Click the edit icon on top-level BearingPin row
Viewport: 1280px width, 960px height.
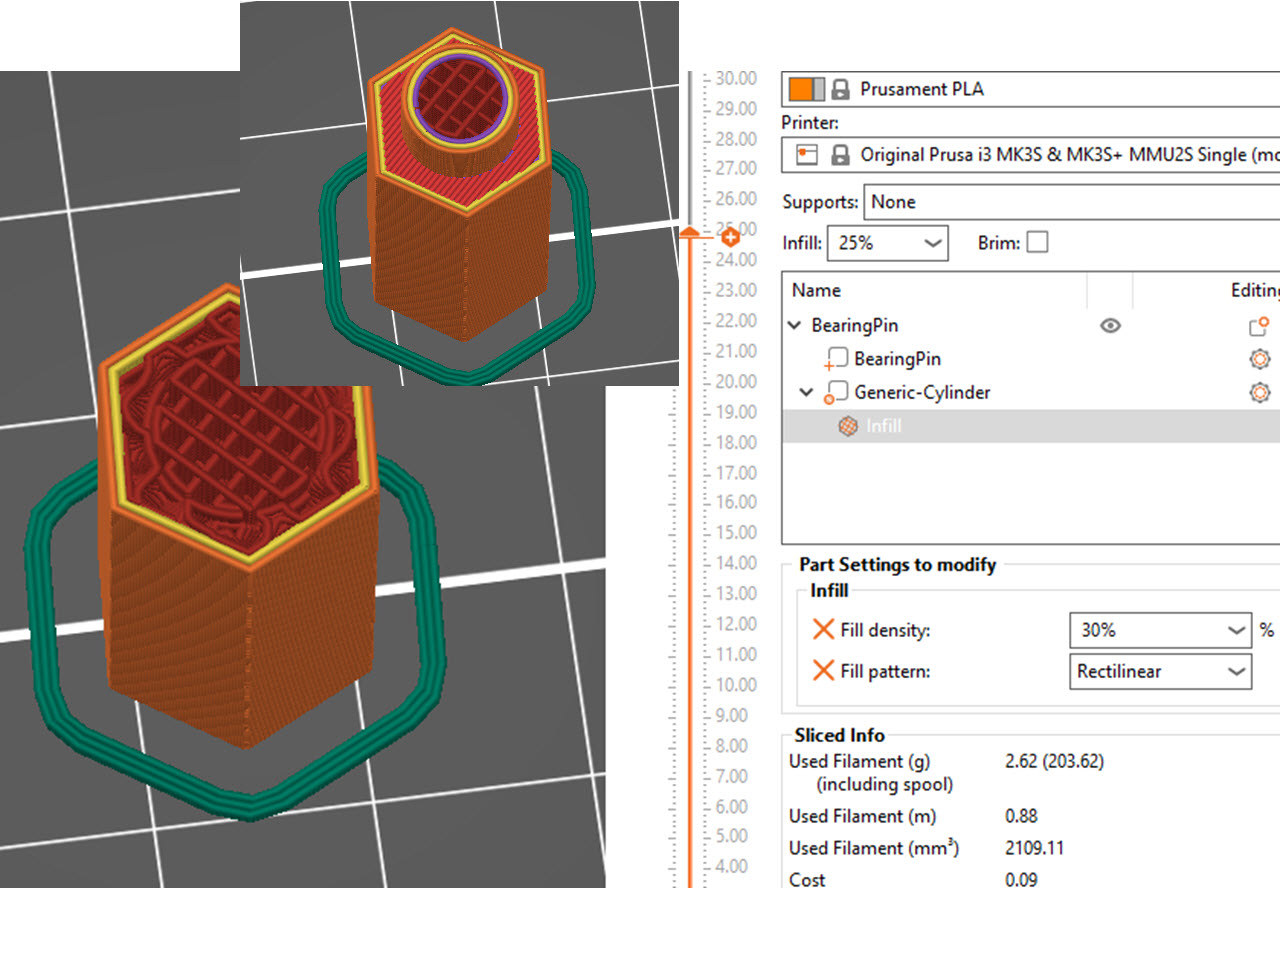point(1259,326)
